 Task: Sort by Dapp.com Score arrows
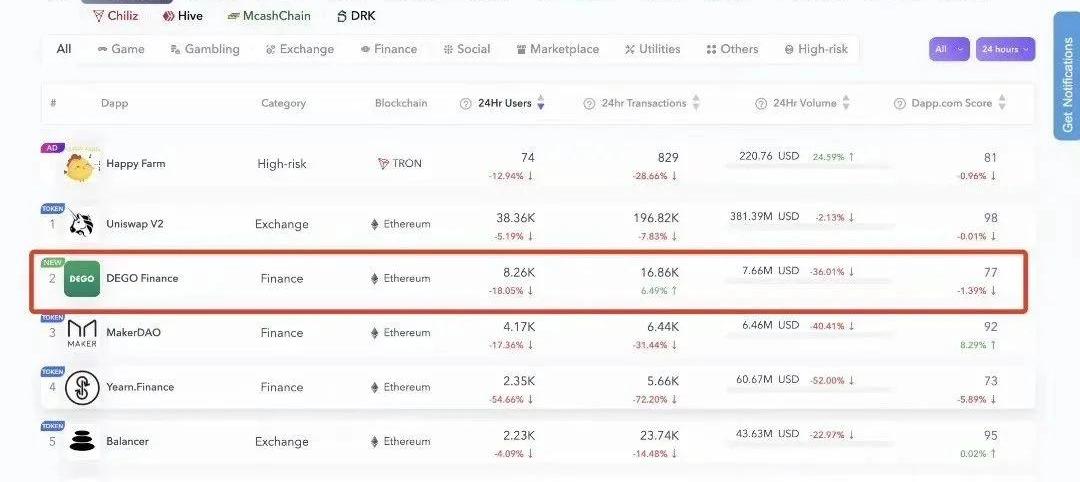[1002, 103]
